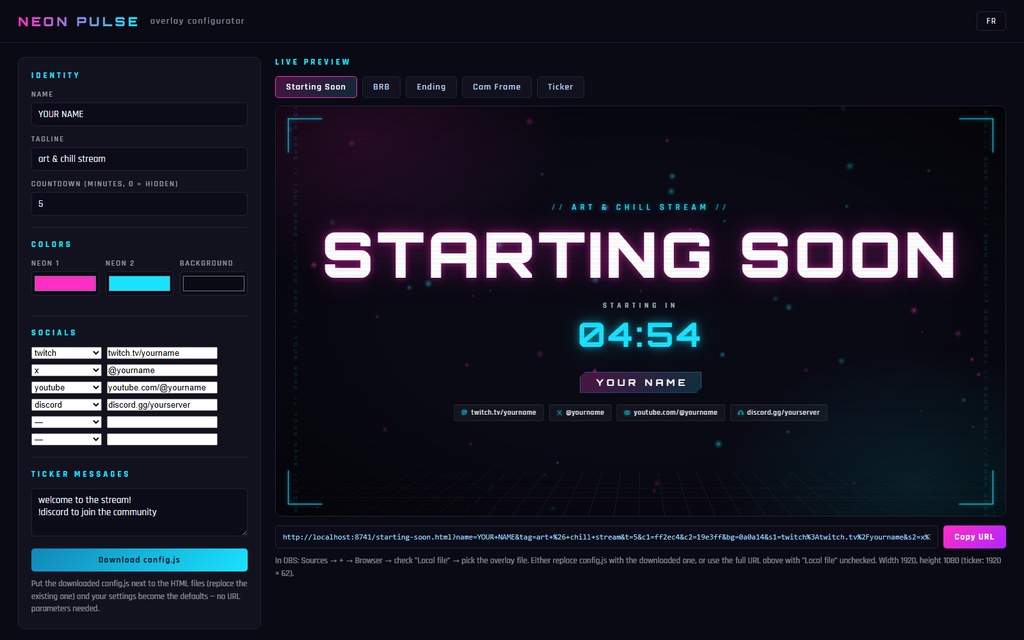Click the 'overlay configurator' subtitle
The height and width of the screenshot is (640, 1024).
coord(197,21)
